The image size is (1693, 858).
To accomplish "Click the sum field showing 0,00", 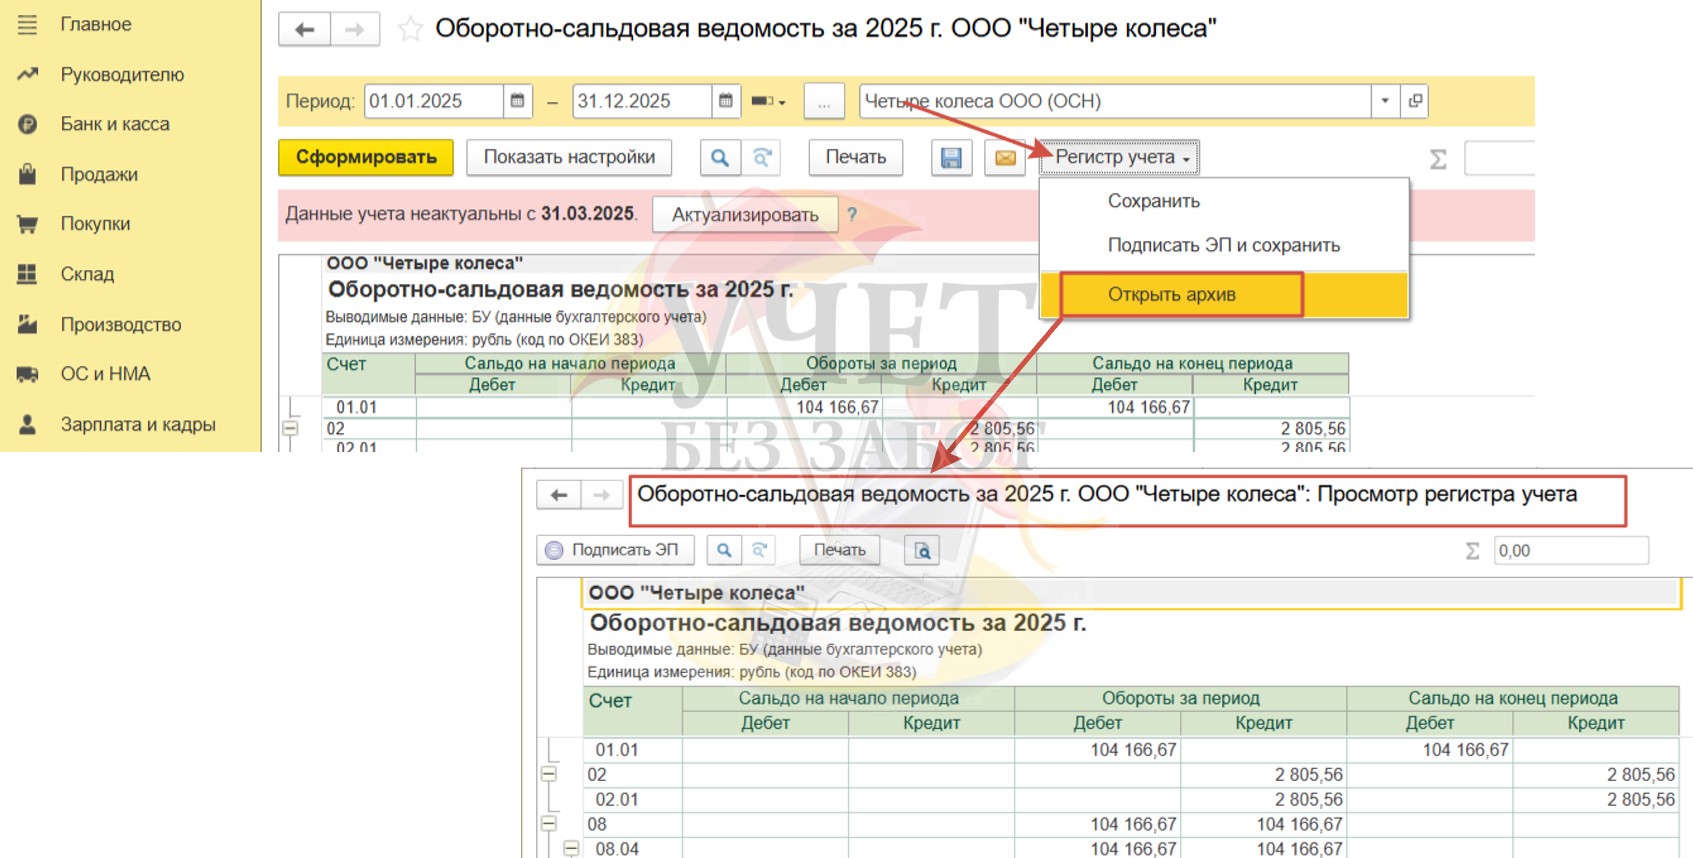I will tap(1569, 551).
